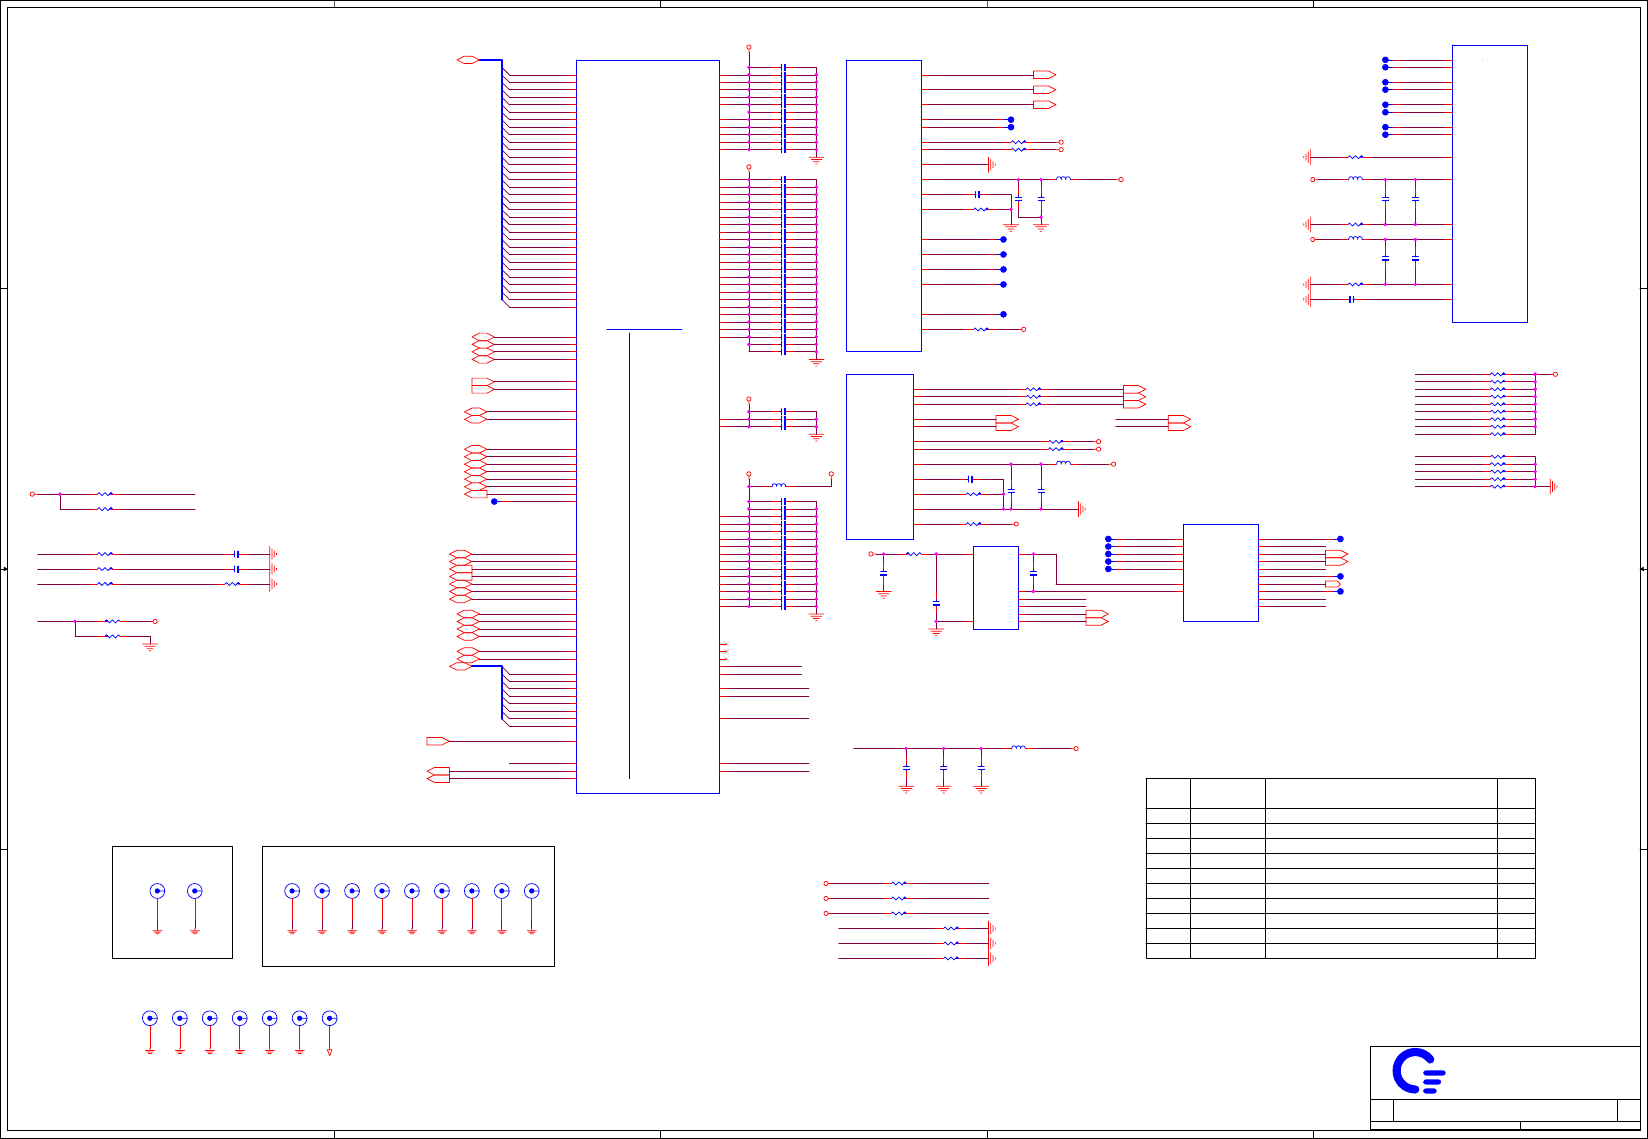Click the bus port symbol above main IC's left bus
Viewport: 1648px width, 1139px height.
(467, 60)
